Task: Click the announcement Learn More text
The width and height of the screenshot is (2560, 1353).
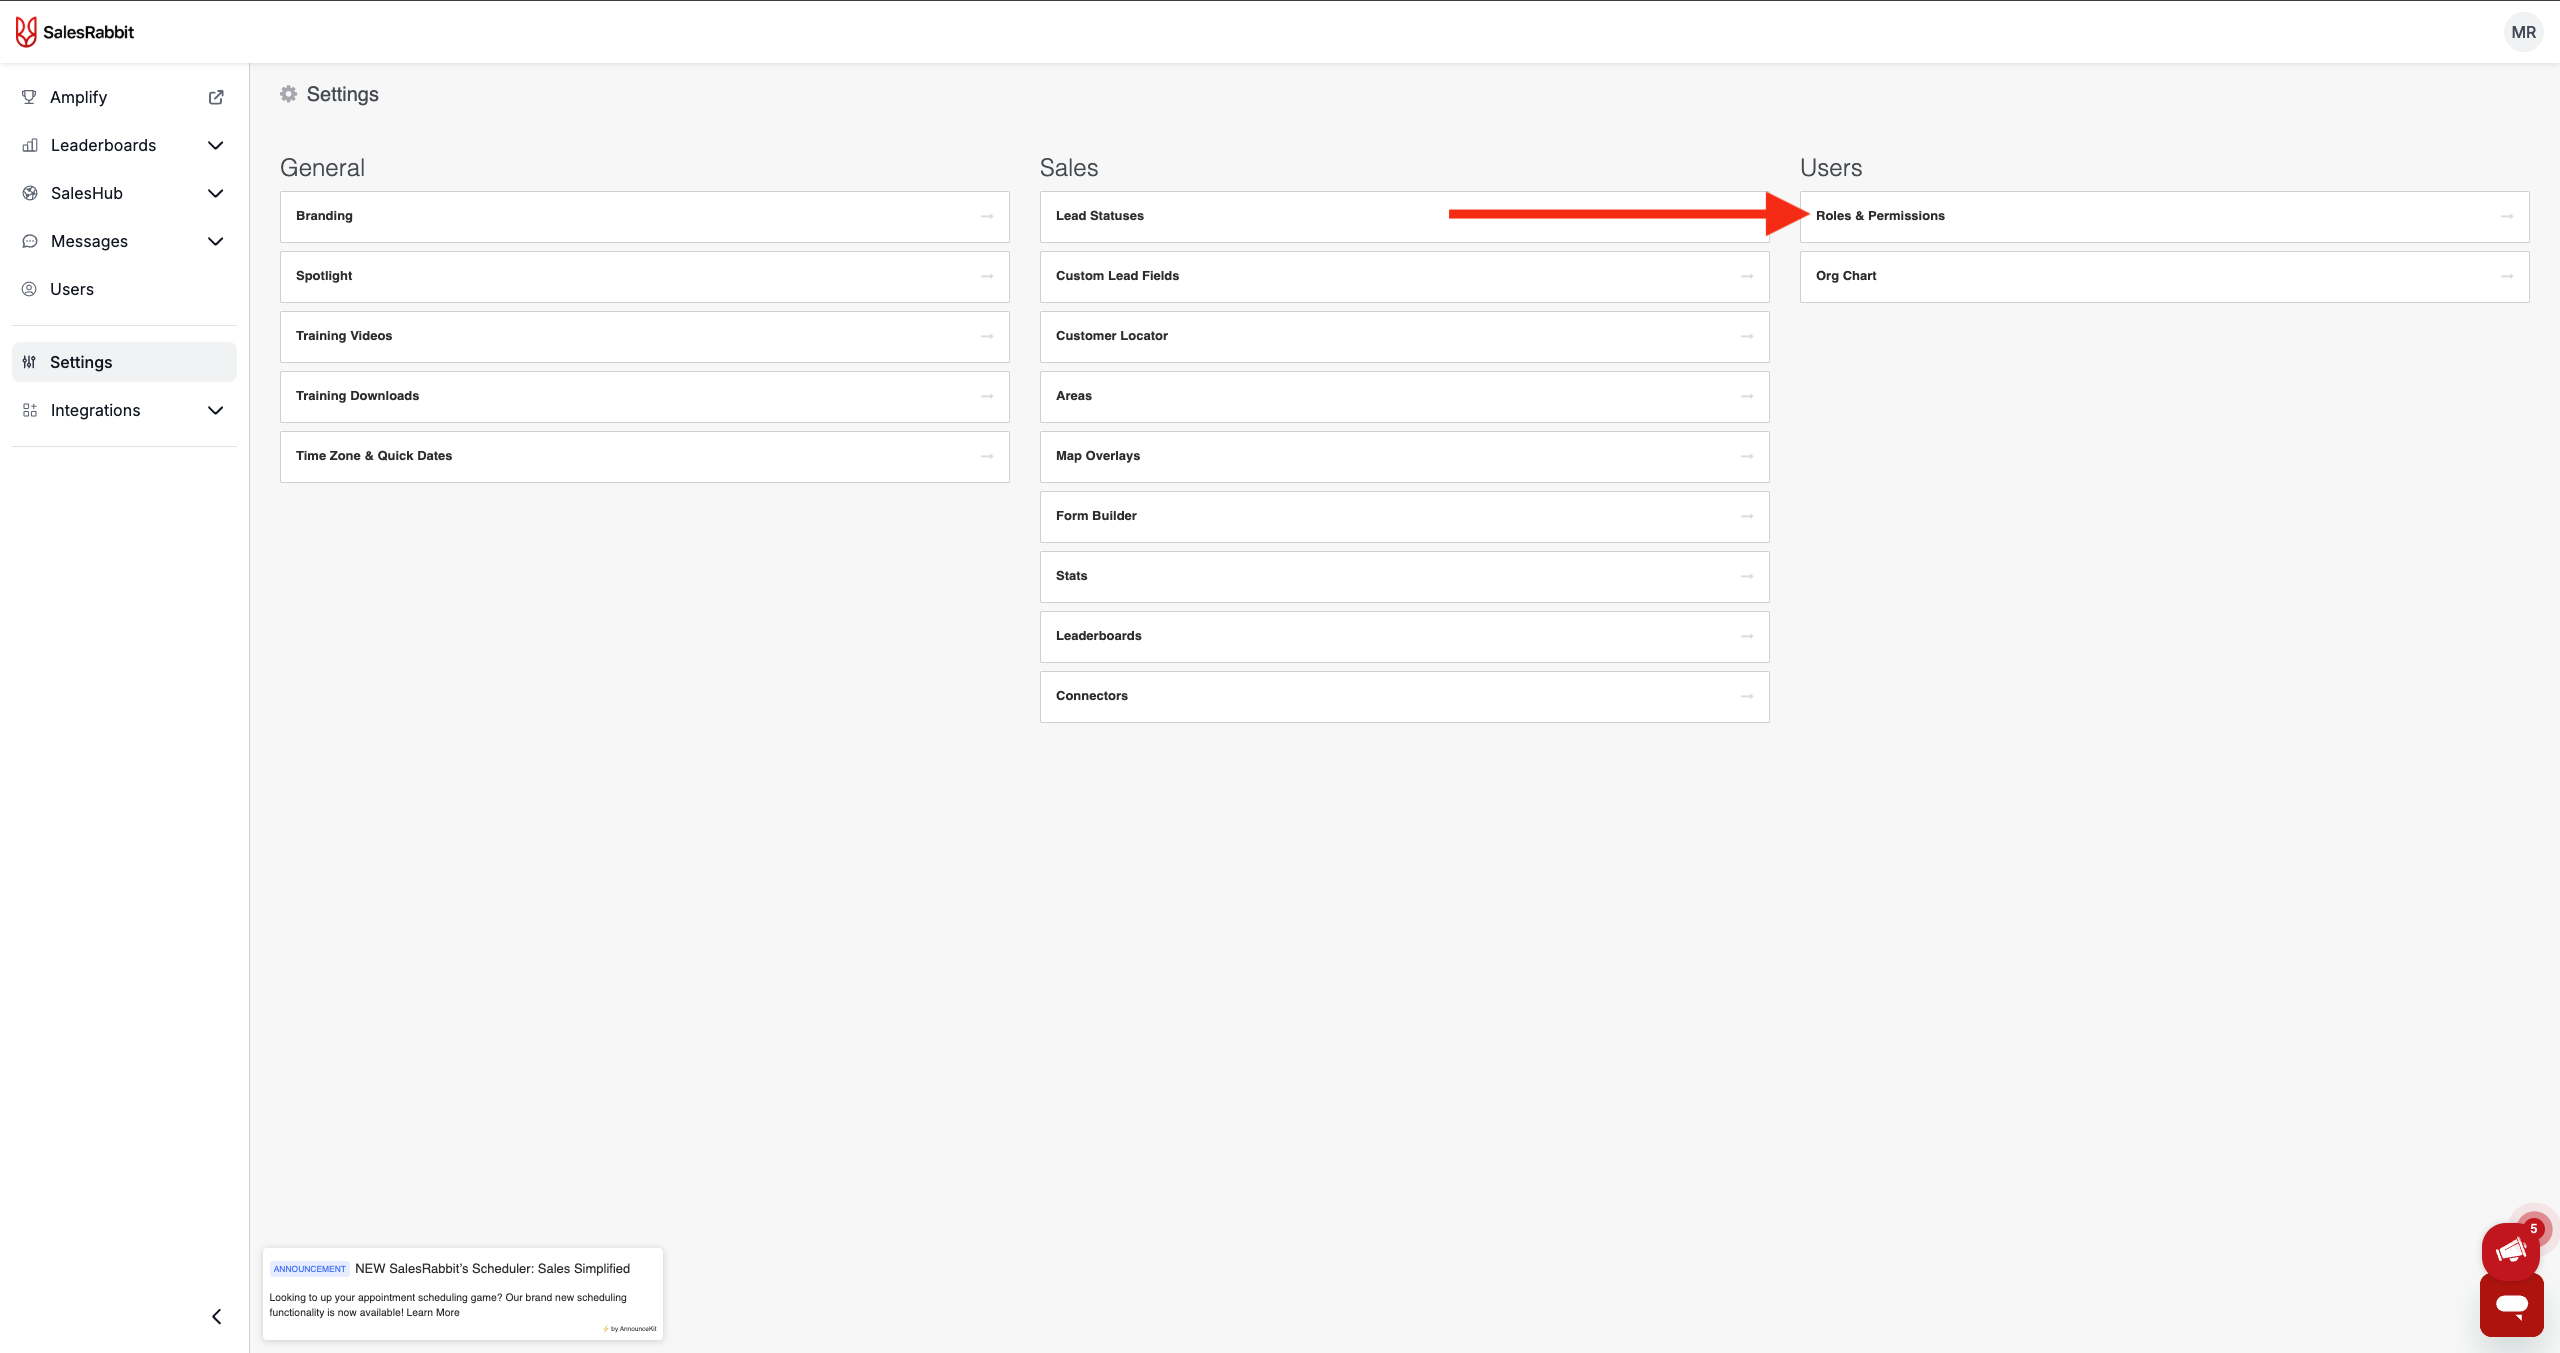Action: [433, 1312]
